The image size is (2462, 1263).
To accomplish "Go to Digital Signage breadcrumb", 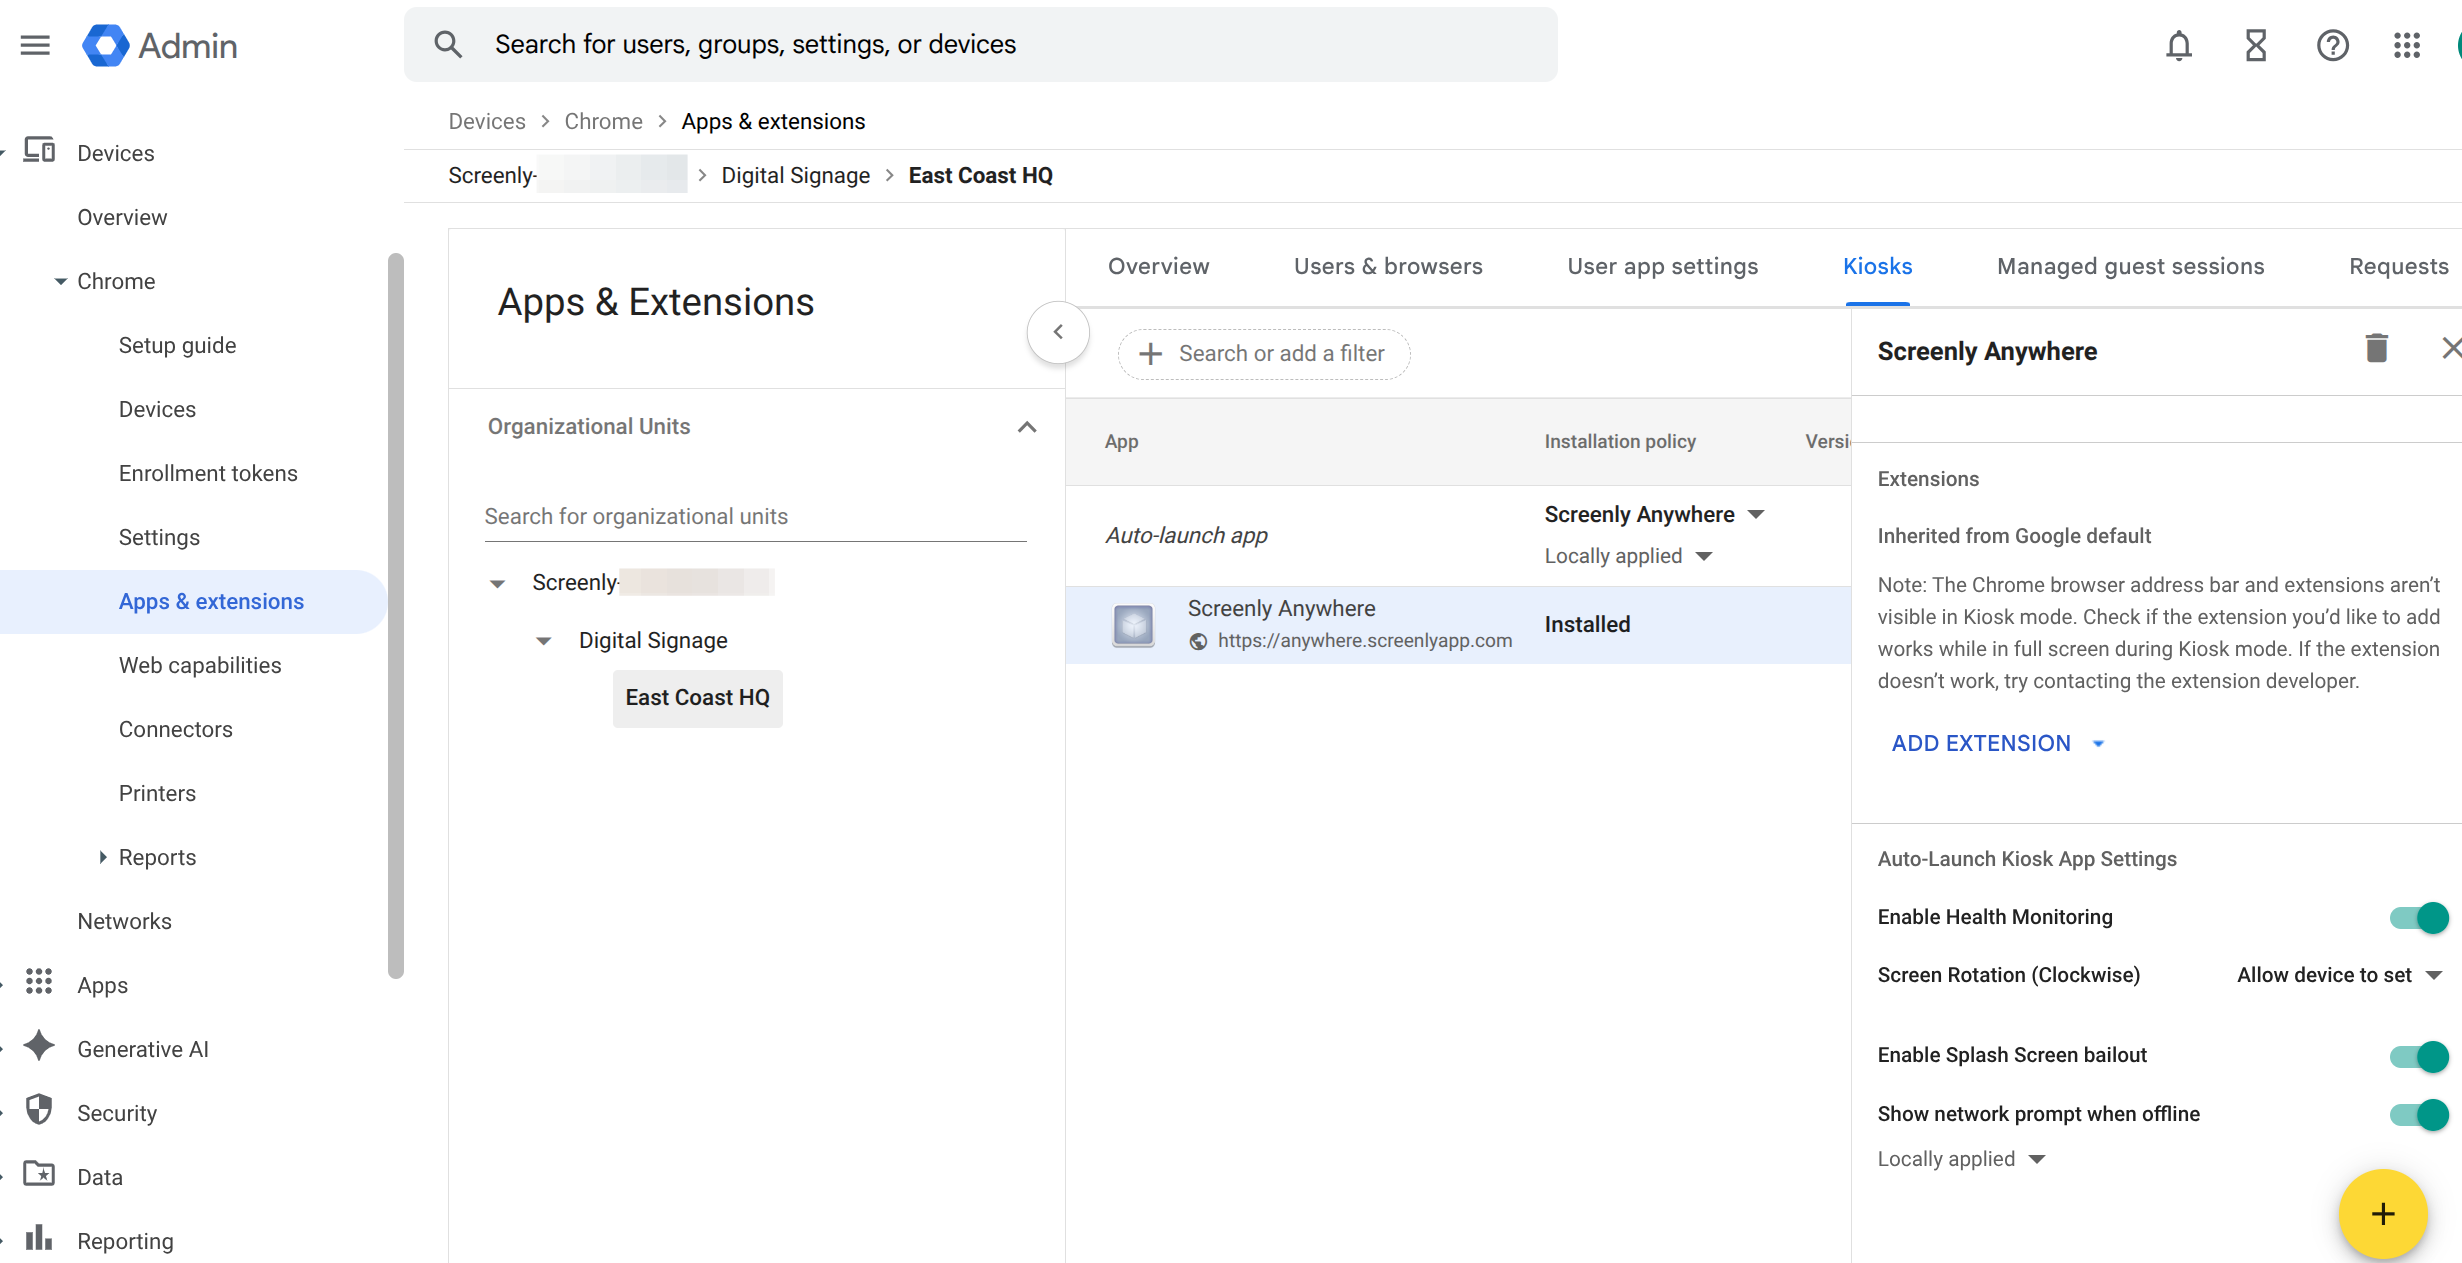I will point(795,175).
